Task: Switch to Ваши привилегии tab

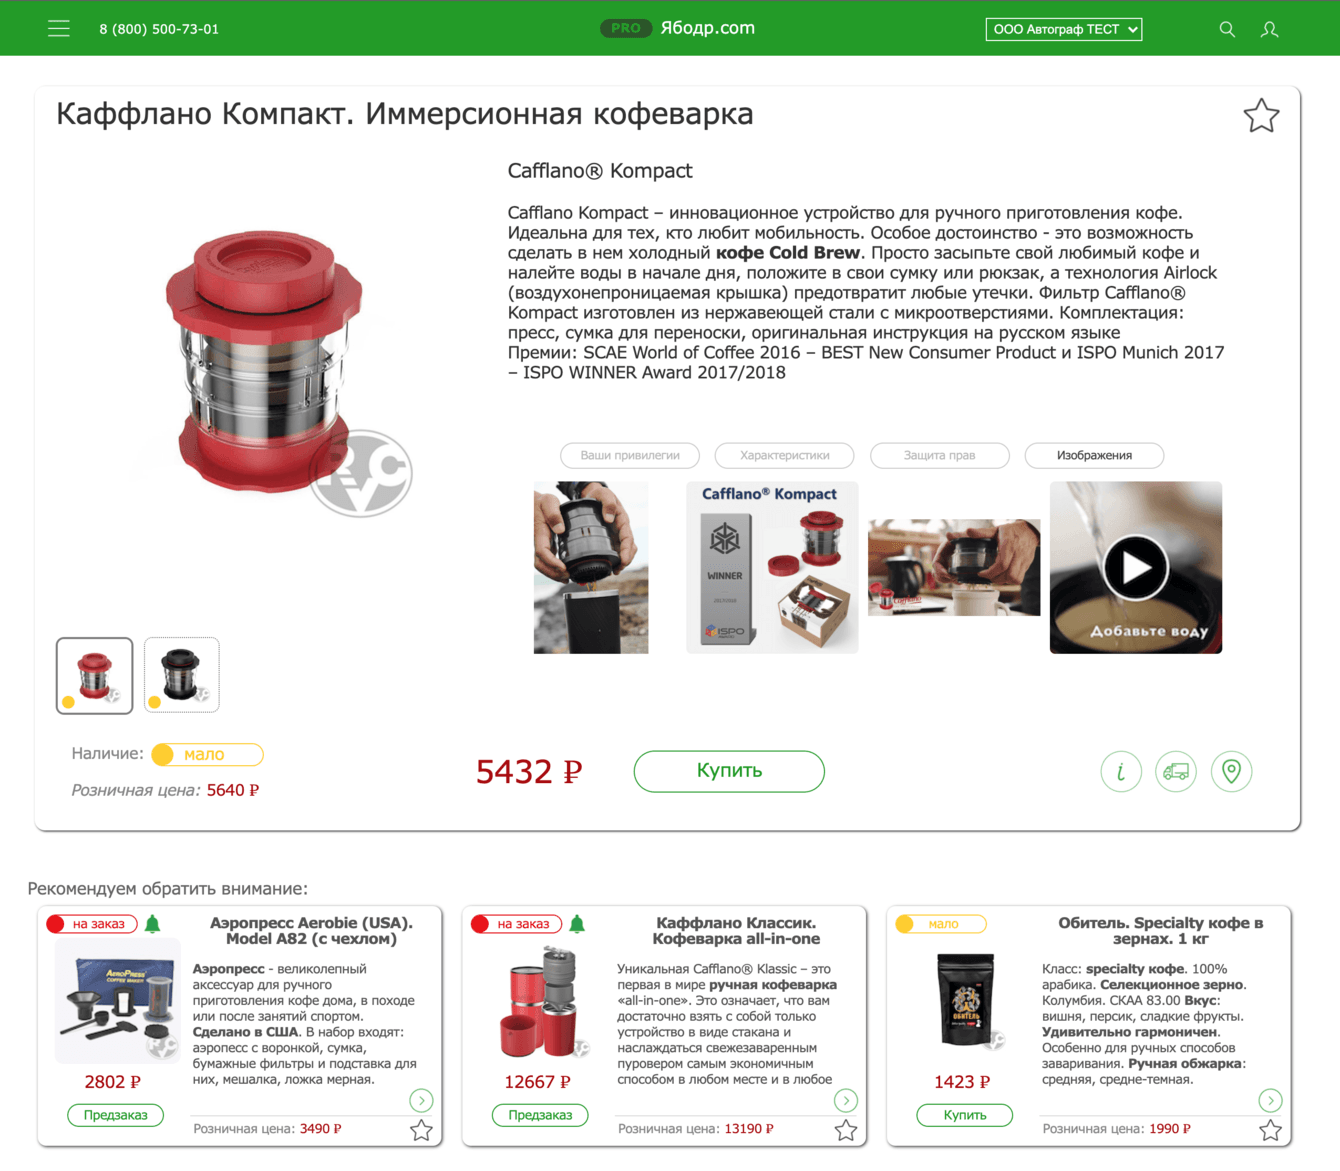Action: pos(630,455)
